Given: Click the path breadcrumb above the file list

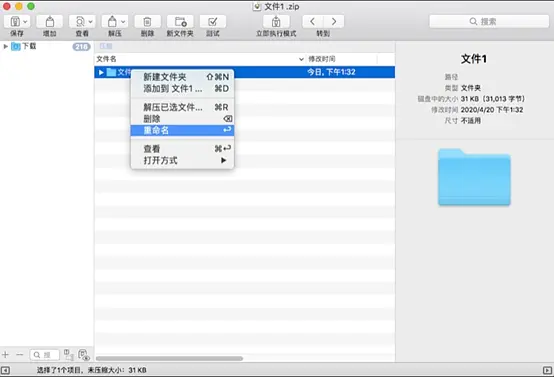Looking at the screenshot, I should [x=106, y=46].
